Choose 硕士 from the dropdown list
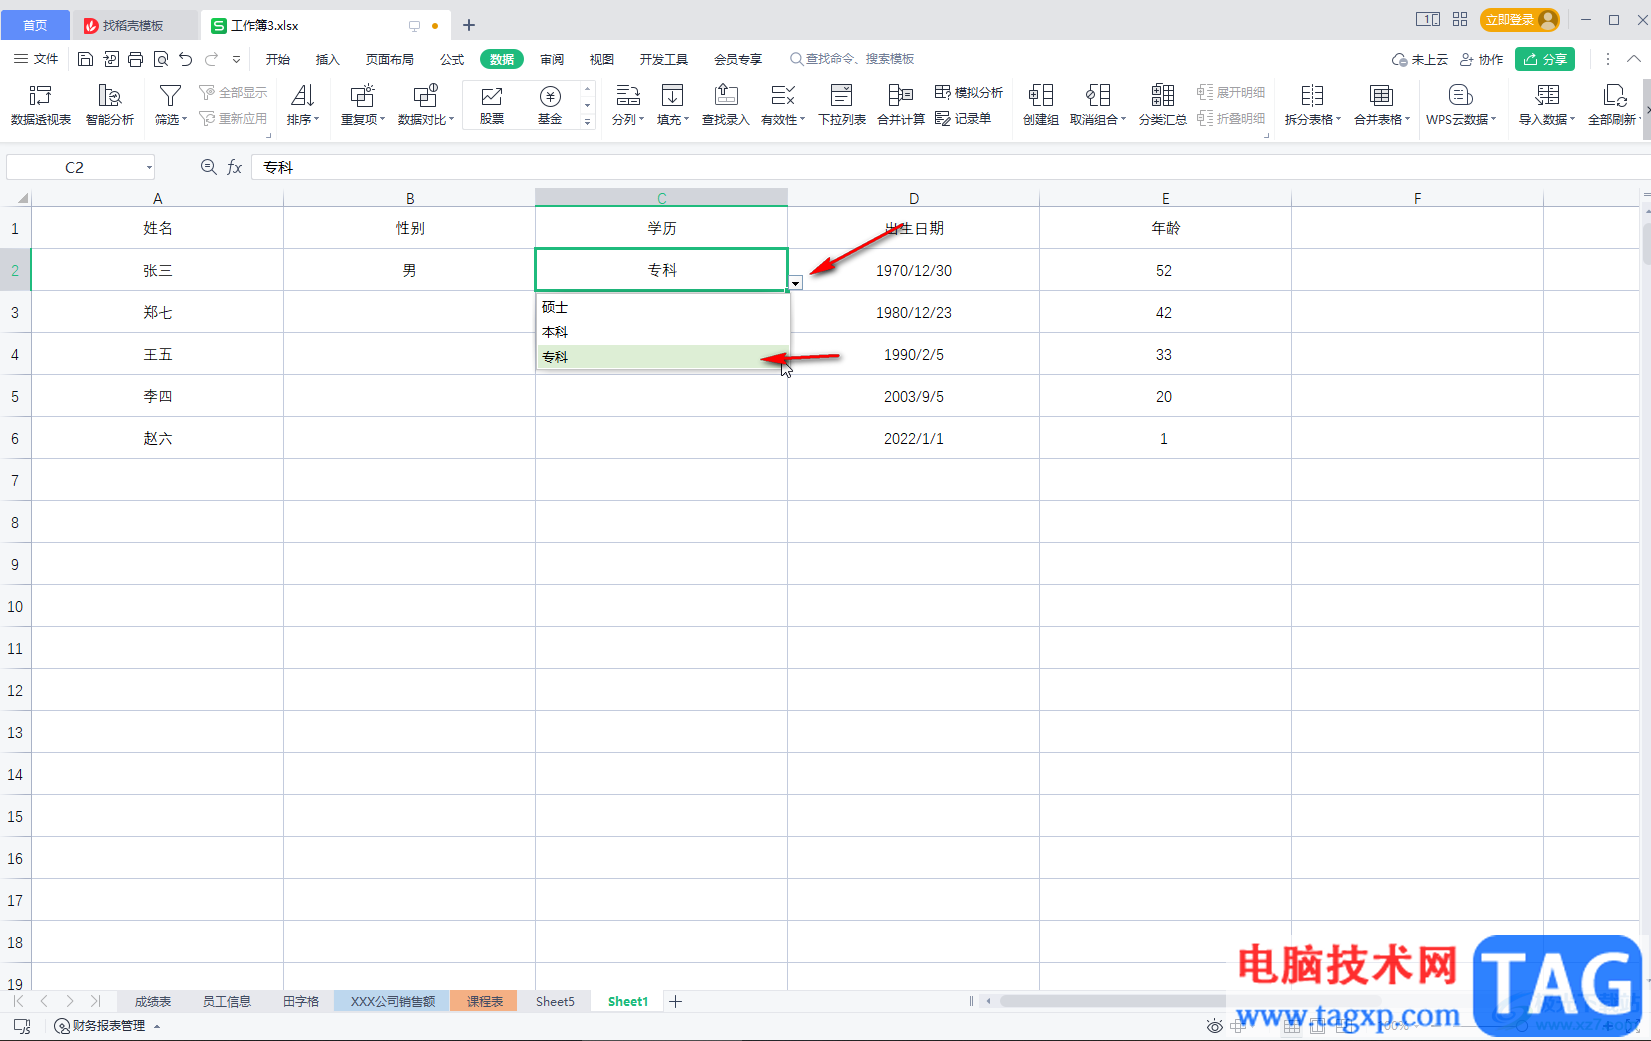1651x1041 pixels. coord(663,307)
